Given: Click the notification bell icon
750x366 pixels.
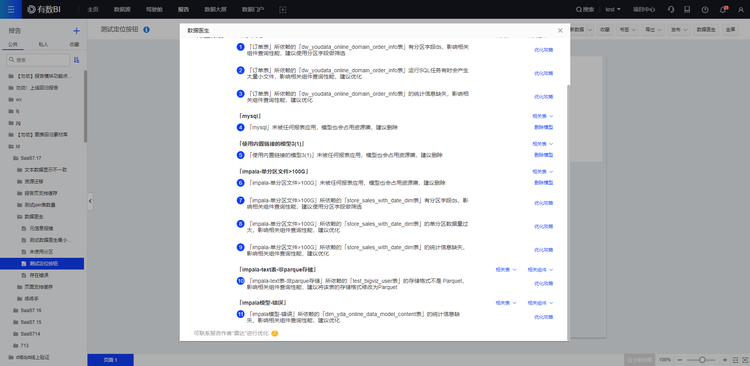Looking at the screenshot, I should click(723, 9).
